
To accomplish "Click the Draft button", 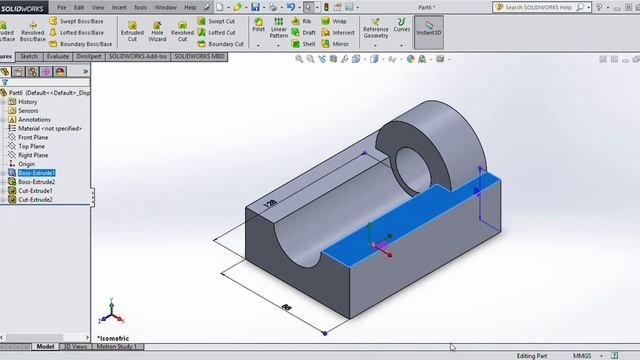I will coord(304,33).
